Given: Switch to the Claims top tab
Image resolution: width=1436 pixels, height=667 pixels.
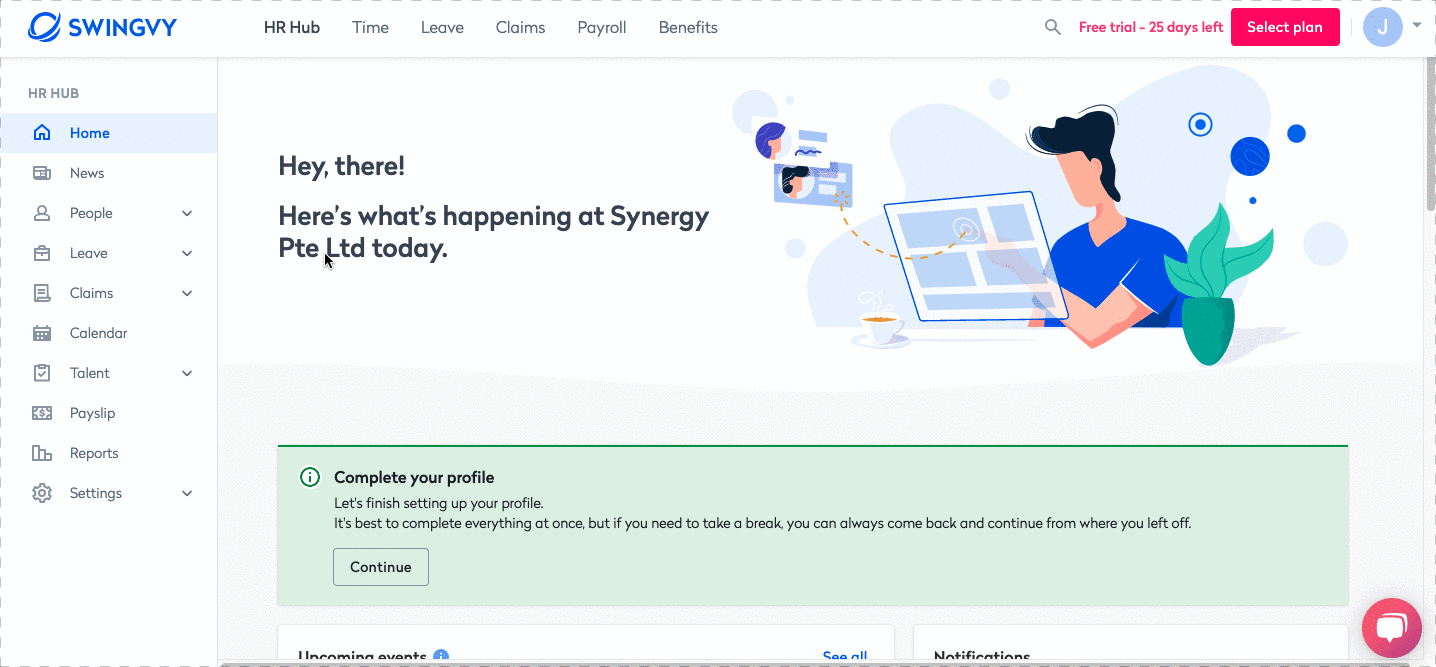Looking at the screenshot, I should tap(520, 27).
